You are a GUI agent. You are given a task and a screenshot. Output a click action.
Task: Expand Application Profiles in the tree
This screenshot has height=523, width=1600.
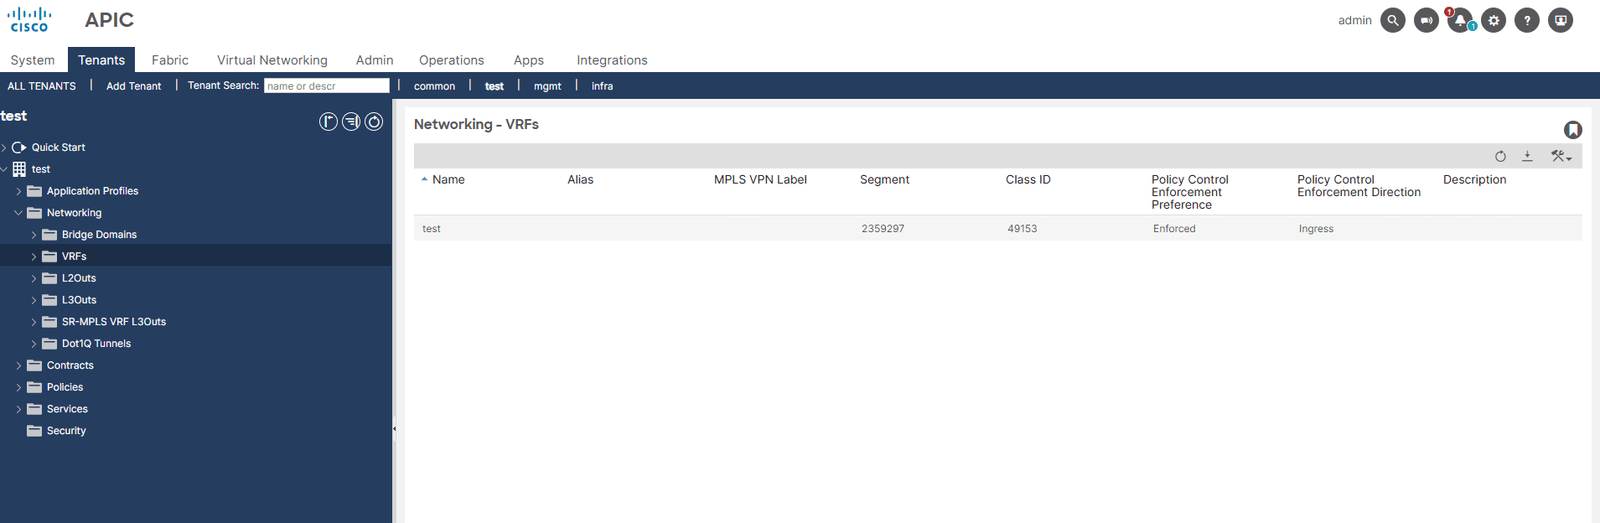pos(19,191)
